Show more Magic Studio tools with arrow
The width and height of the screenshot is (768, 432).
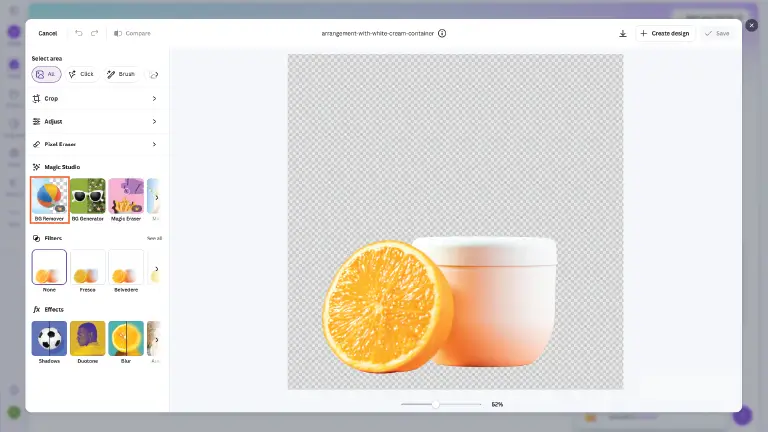point(157,198)
